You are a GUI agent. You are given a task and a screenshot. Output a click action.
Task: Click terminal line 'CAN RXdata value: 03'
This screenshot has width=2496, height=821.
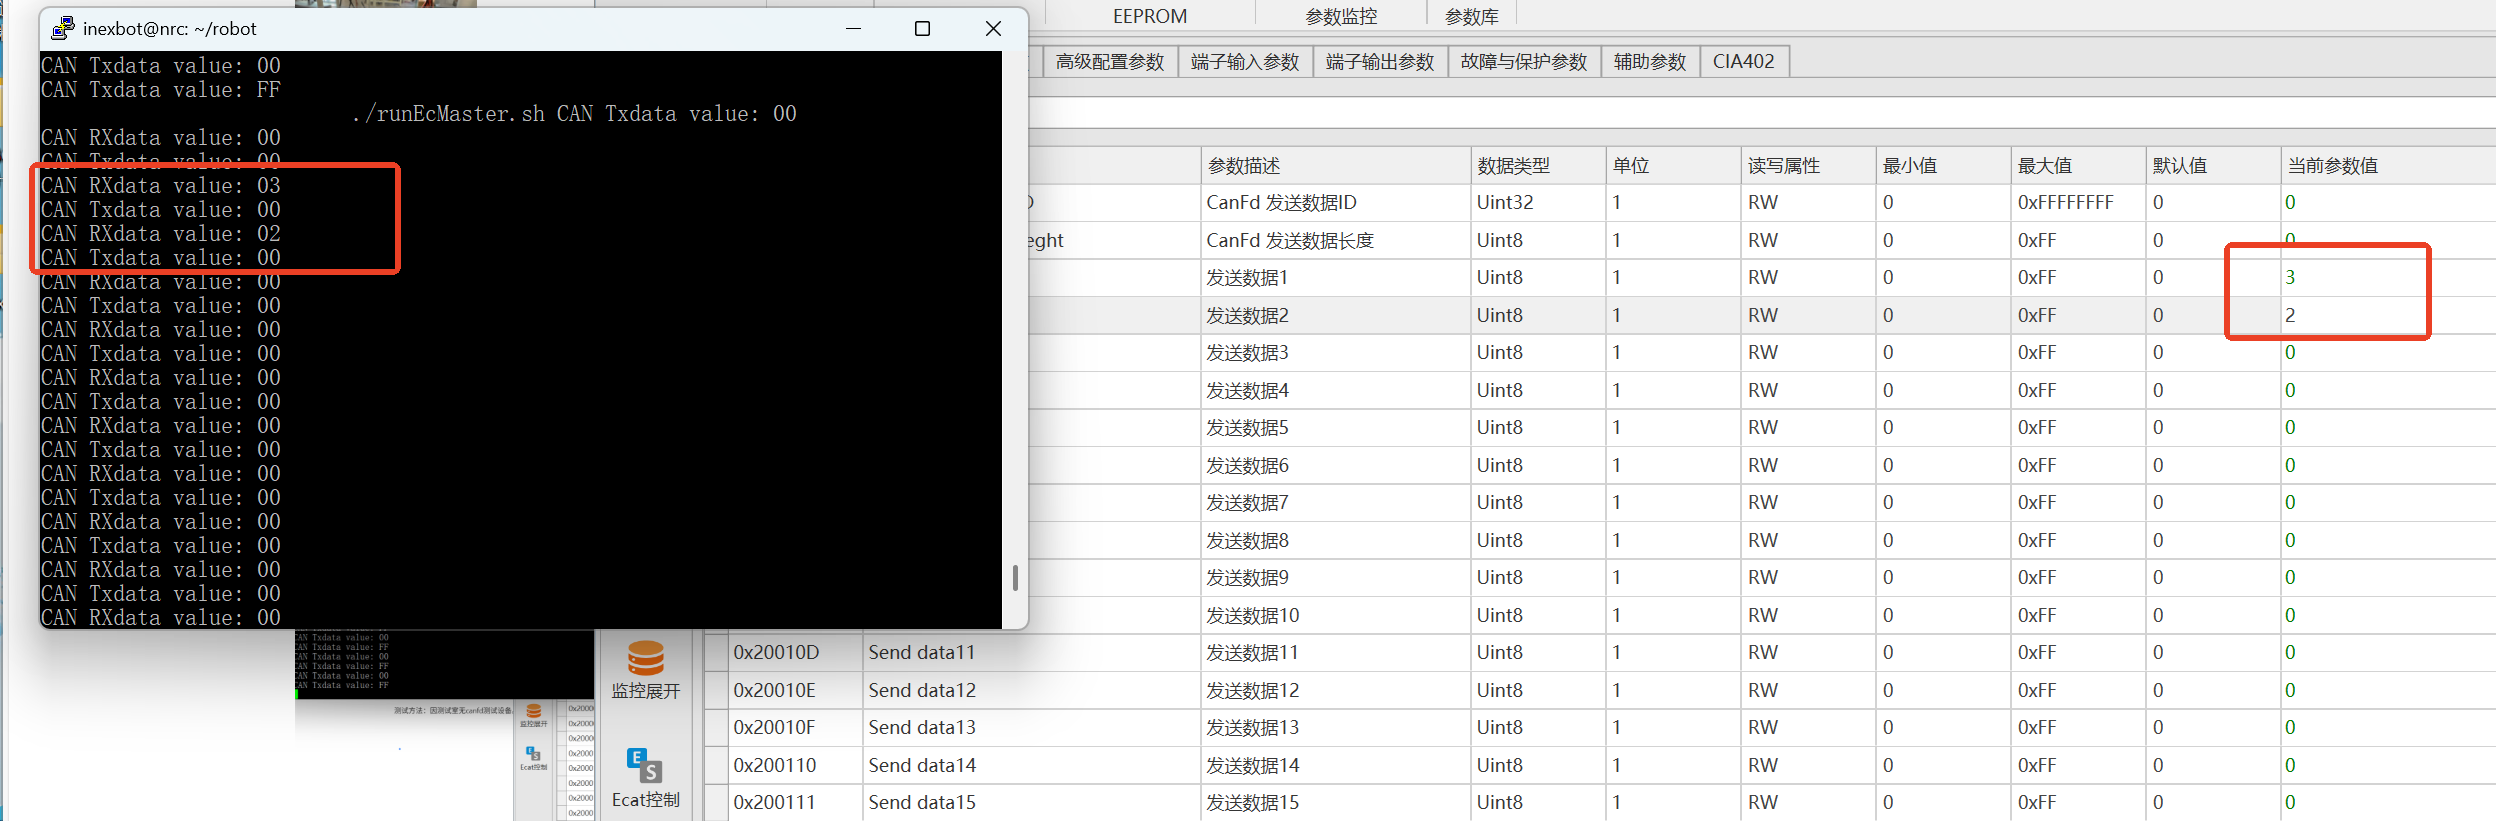161,185
